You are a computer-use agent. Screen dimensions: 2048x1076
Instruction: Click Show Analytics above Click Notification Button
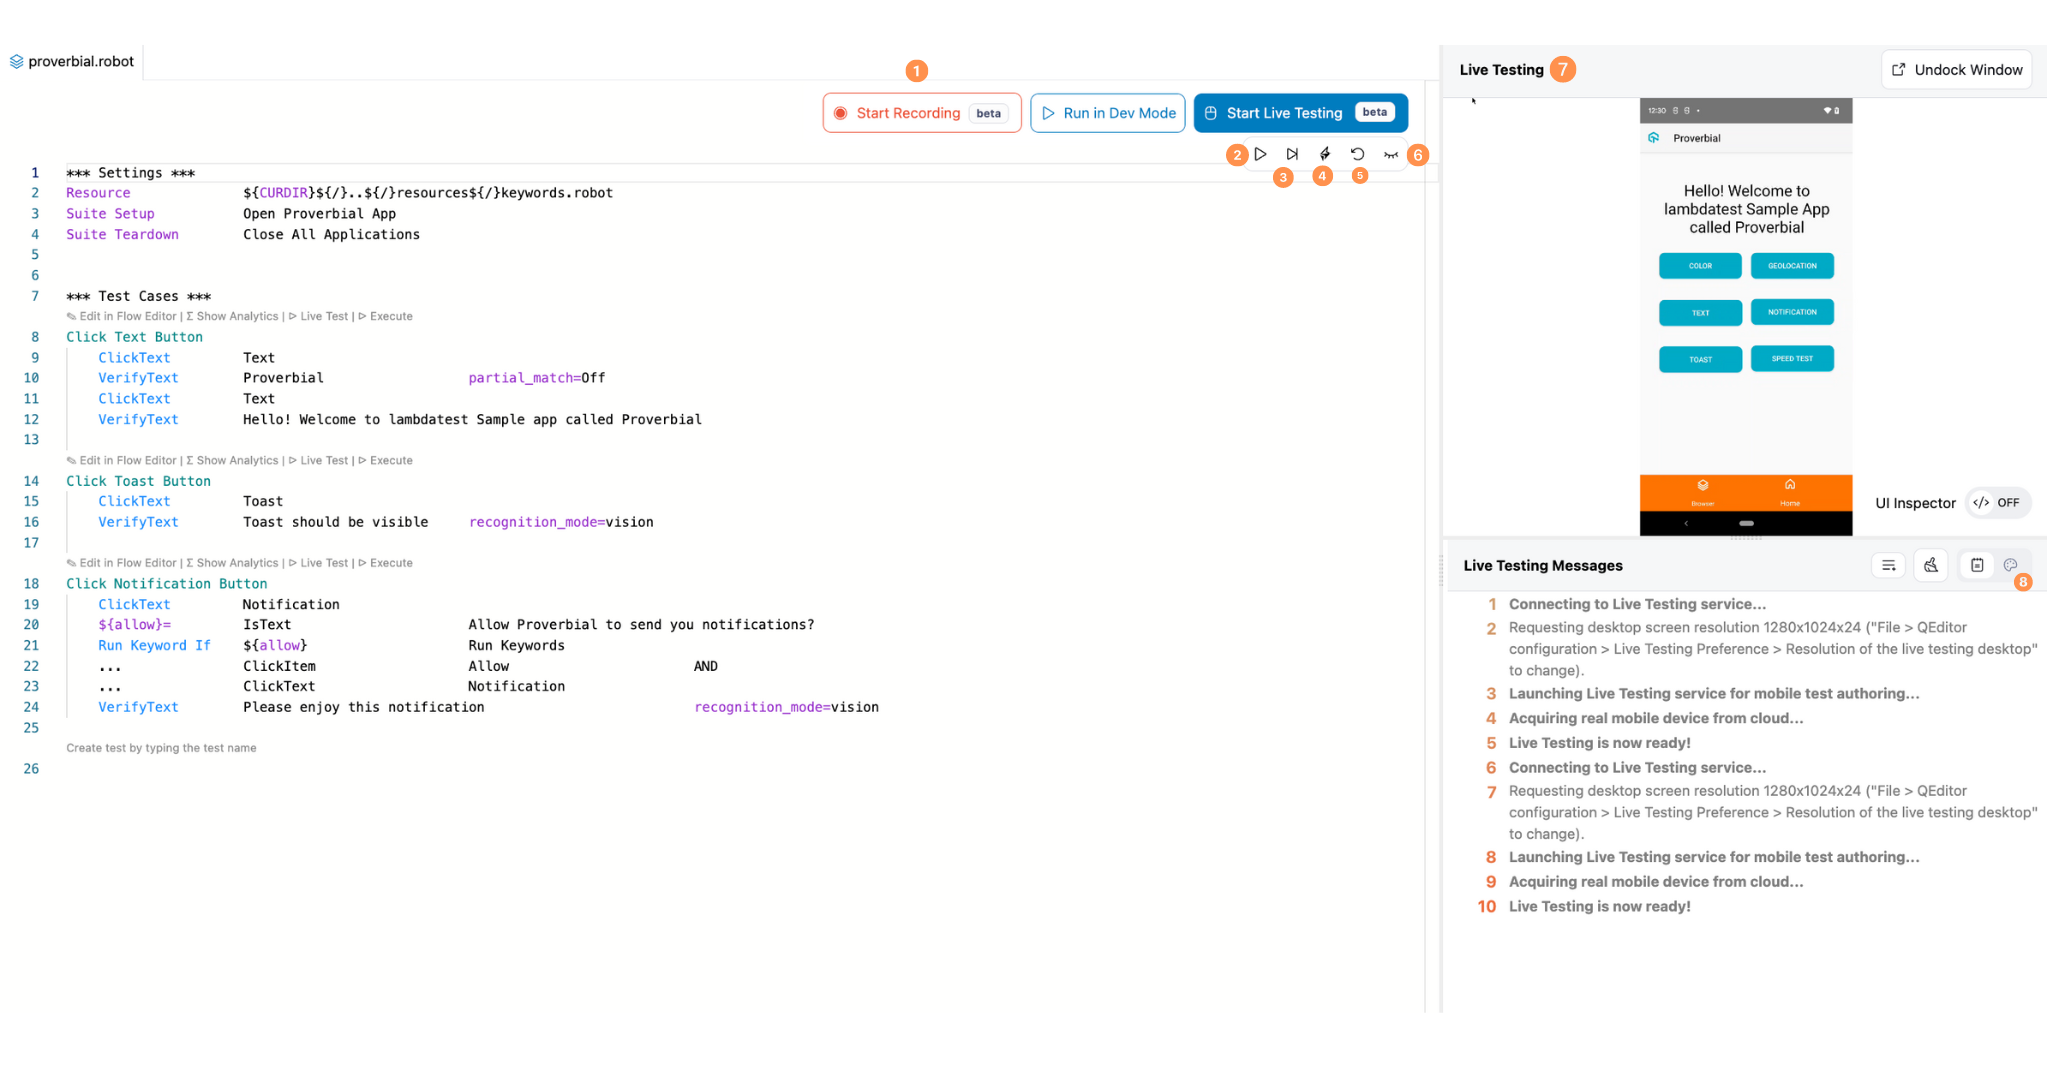click(x=232, y=563)
